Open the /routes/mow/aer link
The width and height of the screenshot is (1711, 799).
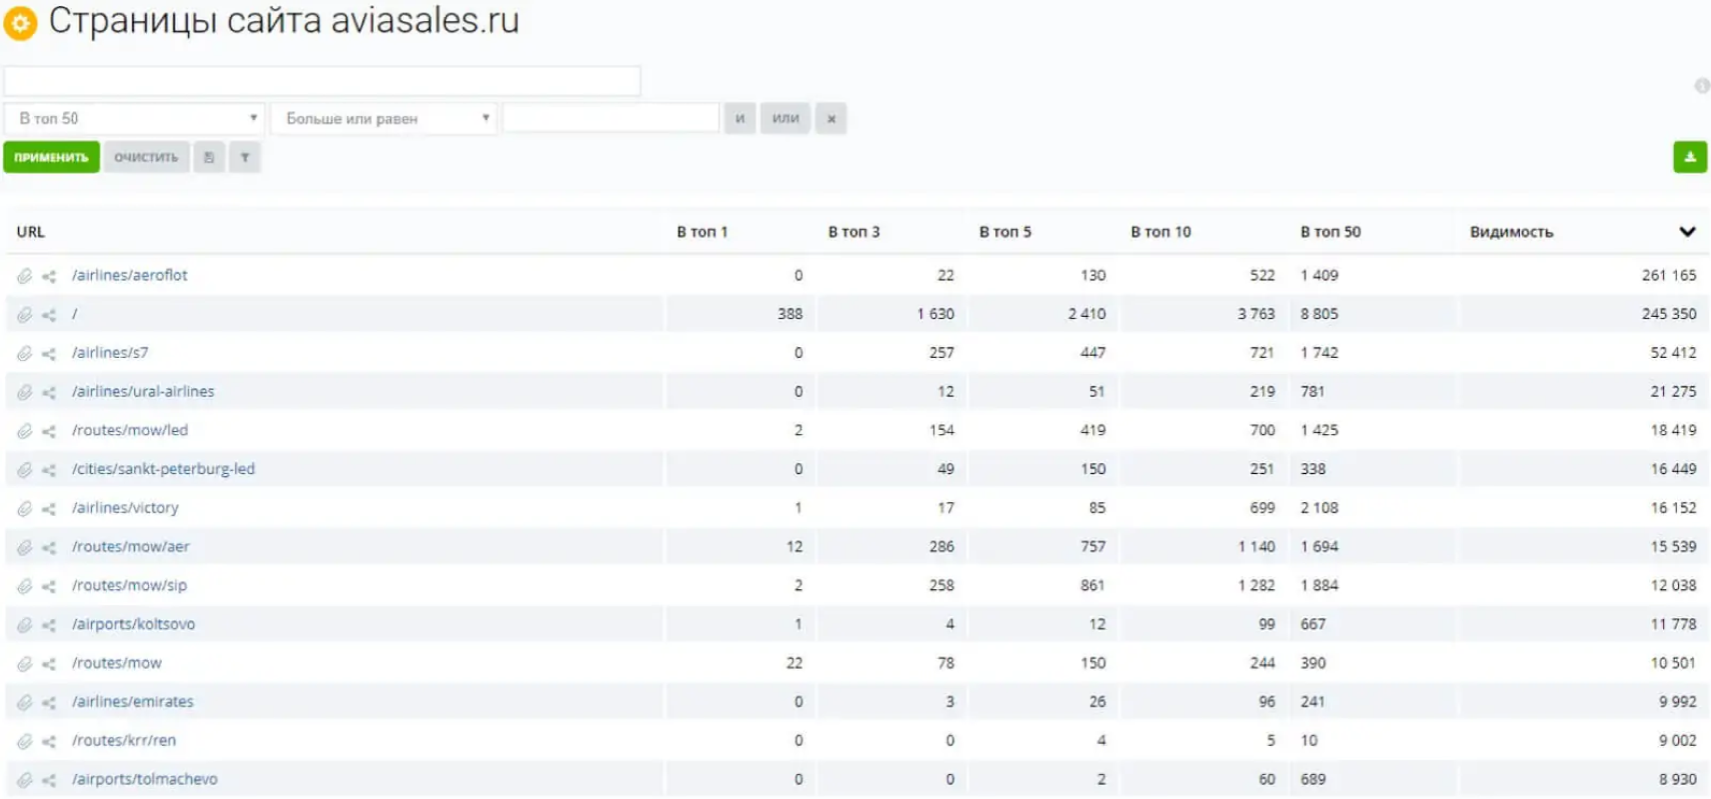(130, 547)
